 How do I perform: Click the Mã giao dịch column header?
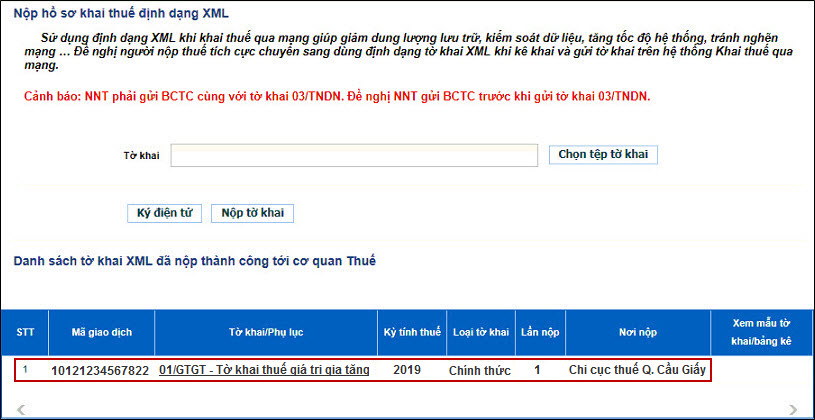coord(100,332)
